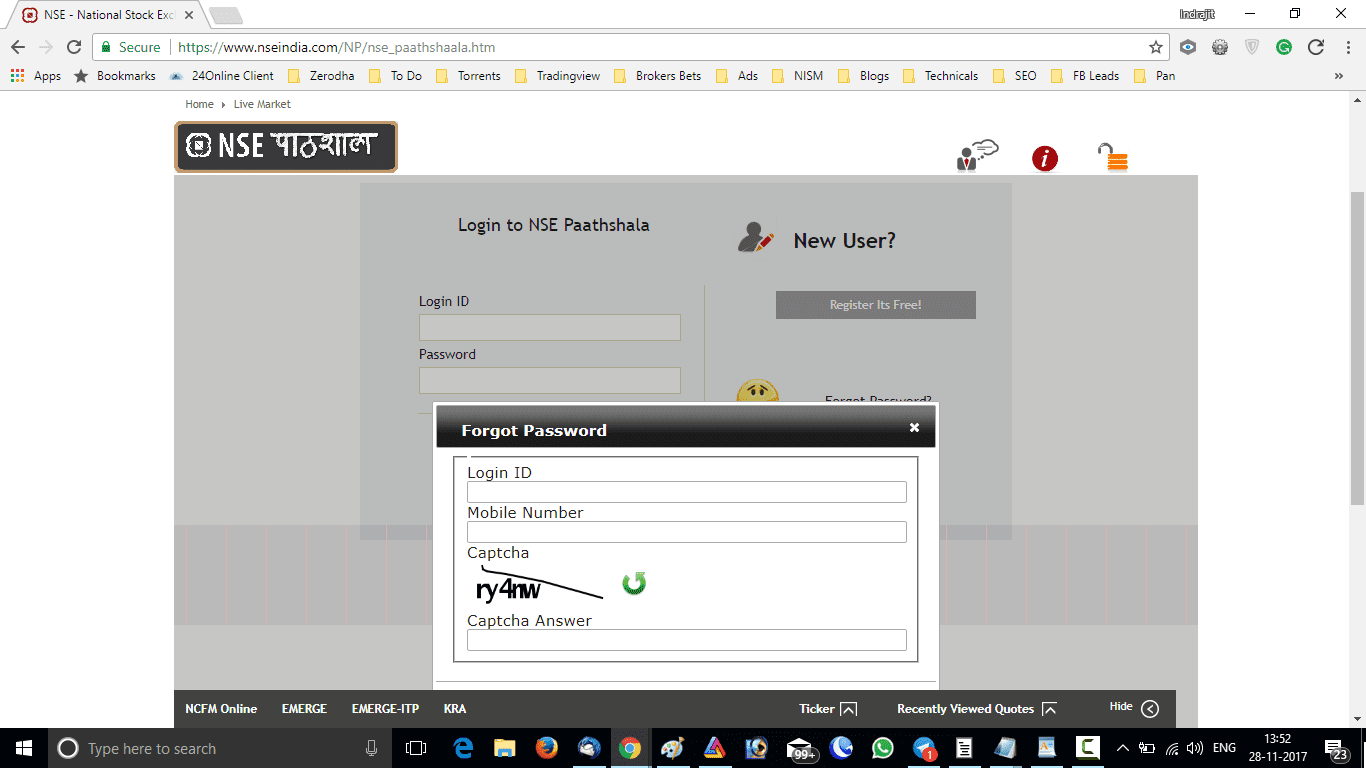Open the KRA footer tab
The height and width of the screenshot is (768, 1366).
(455, 708)
